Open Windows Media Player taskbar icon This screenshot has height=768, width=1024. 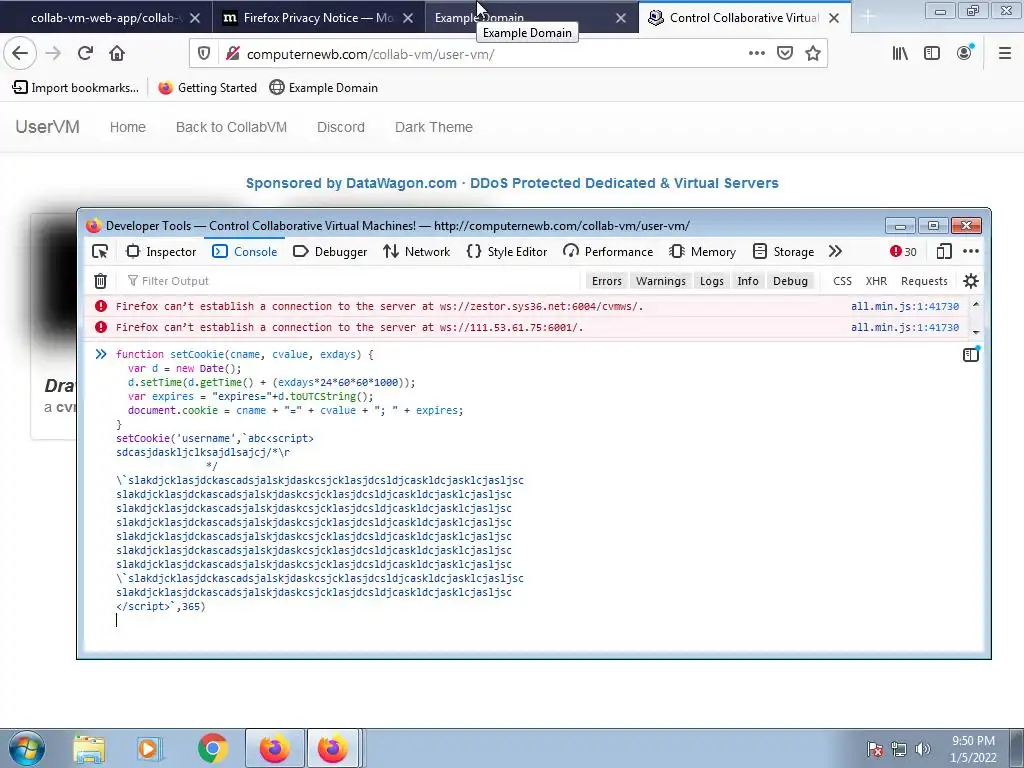(x=150, y=749)
